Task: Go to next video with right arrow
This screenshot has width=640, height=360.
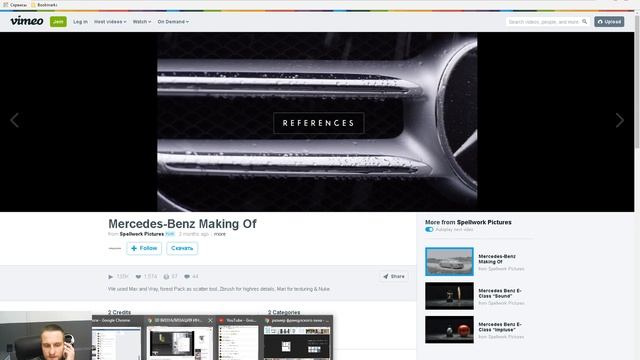Action: coord(620,120)
